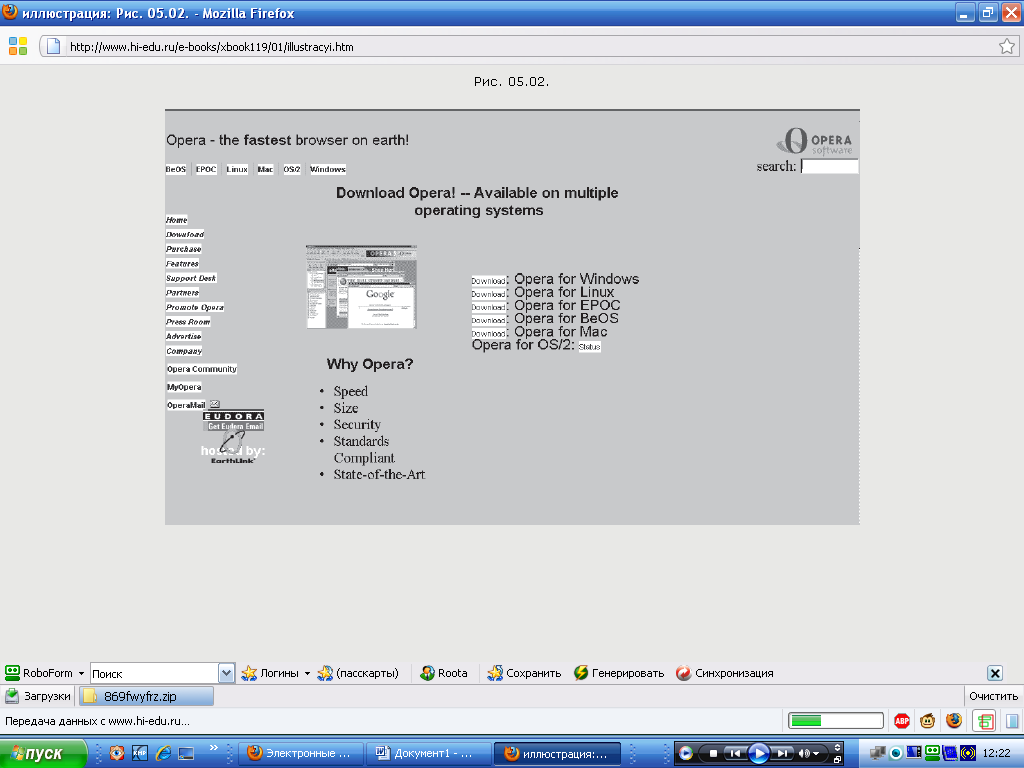Restore the taskbar media player window

(x=837, y=760)
